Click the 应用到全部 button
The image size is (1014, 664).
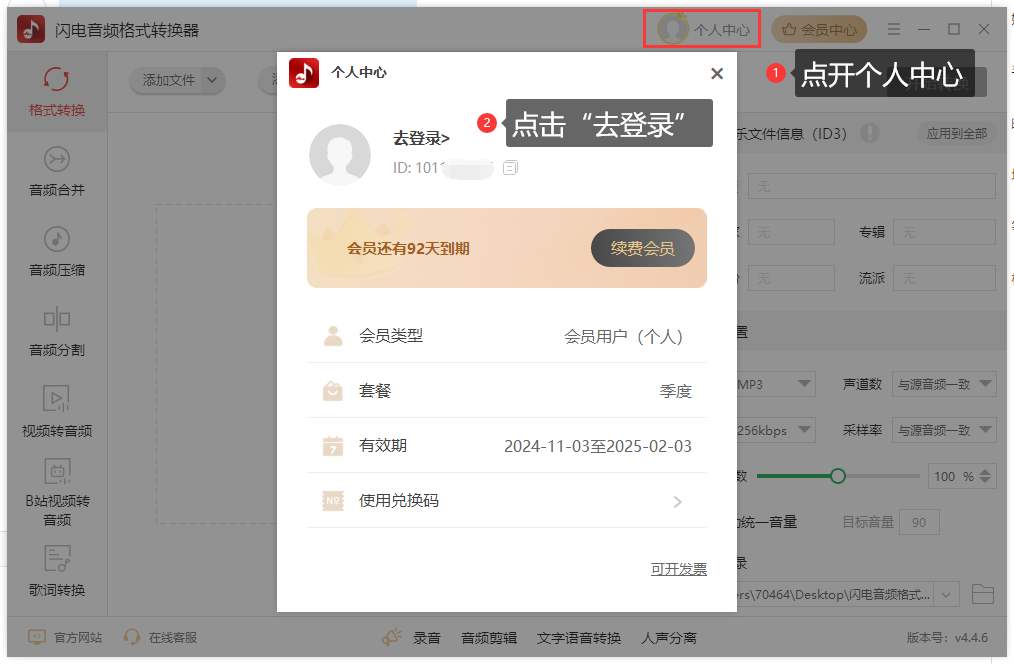[x=956, y=134]
